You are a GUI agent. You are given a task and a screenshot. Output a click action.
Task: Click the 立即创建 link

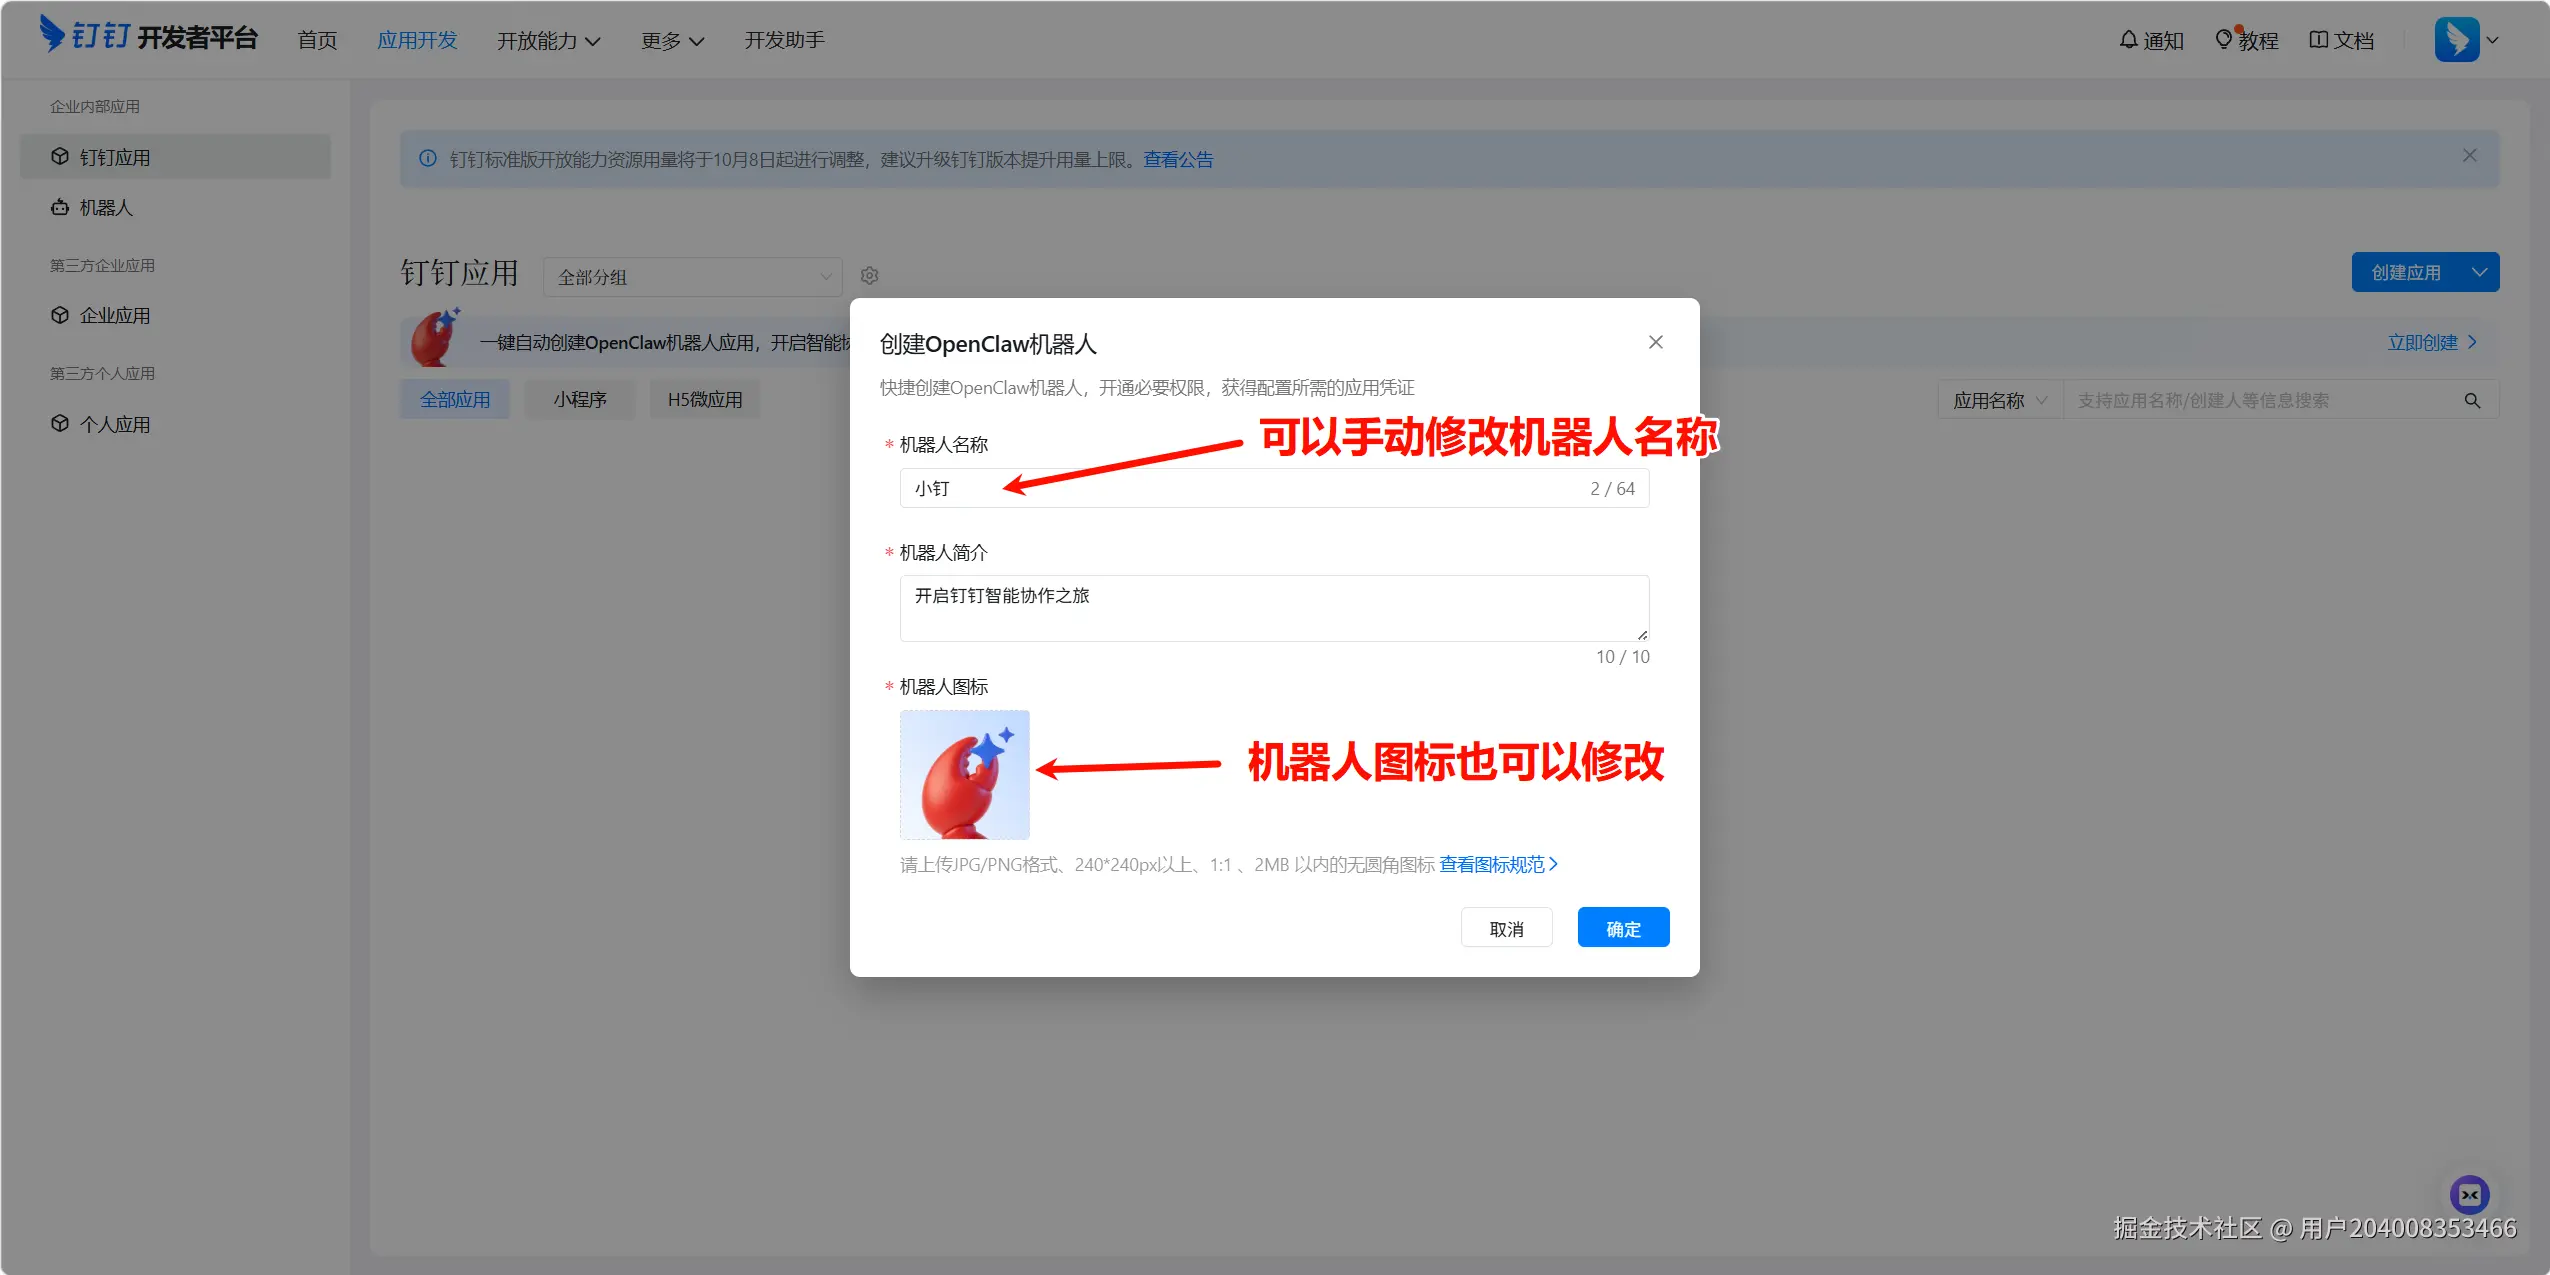point(2432,342)
